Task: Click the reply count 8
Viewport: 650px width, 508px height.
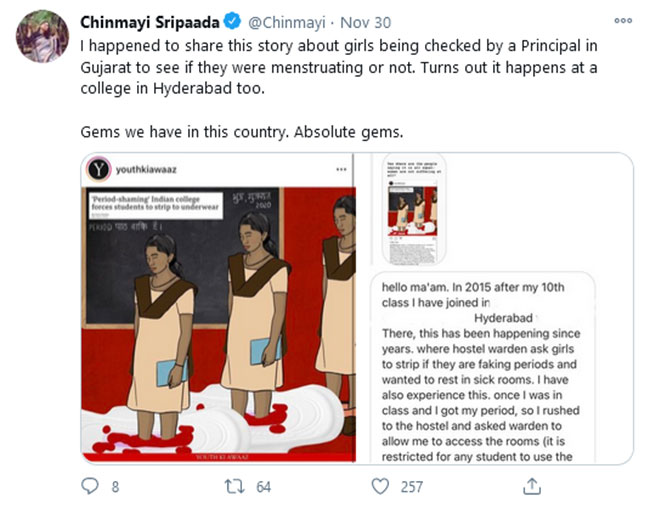Action: (x=116, y=488)
